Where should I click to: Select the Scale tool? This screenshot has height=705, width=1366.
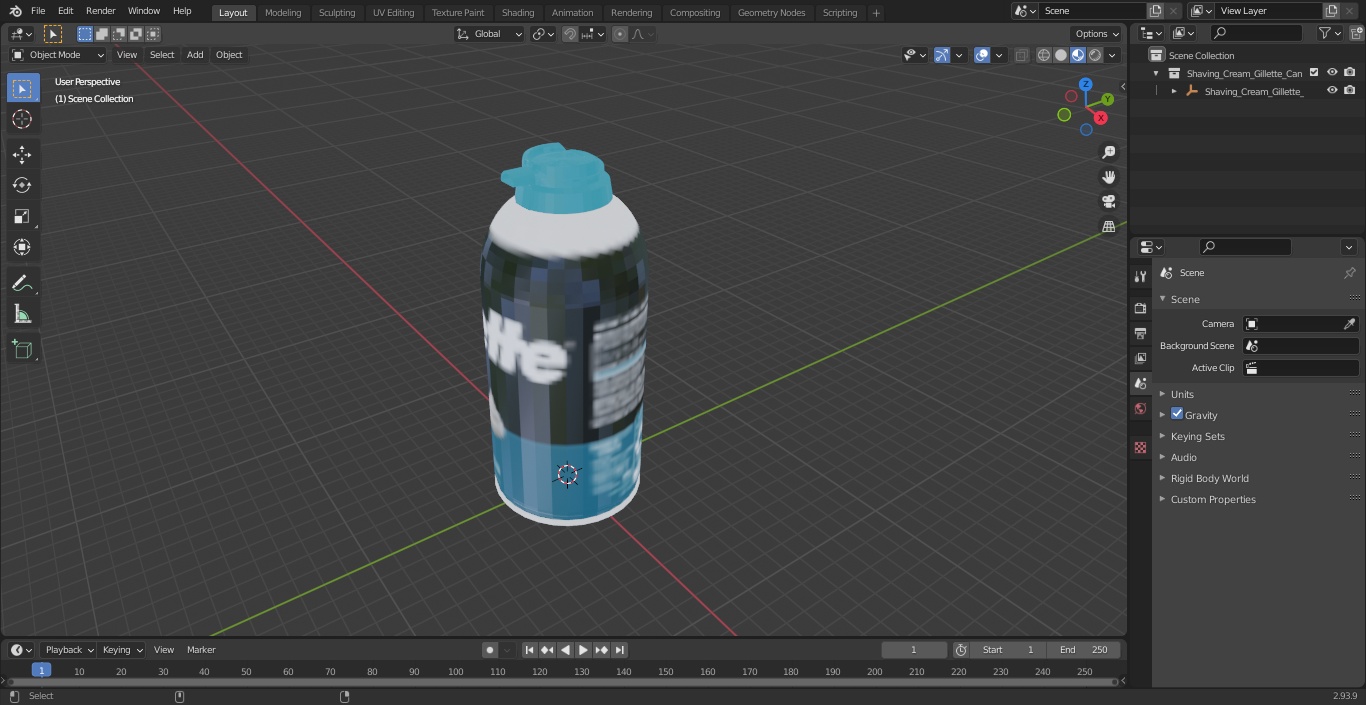[22, 216]
